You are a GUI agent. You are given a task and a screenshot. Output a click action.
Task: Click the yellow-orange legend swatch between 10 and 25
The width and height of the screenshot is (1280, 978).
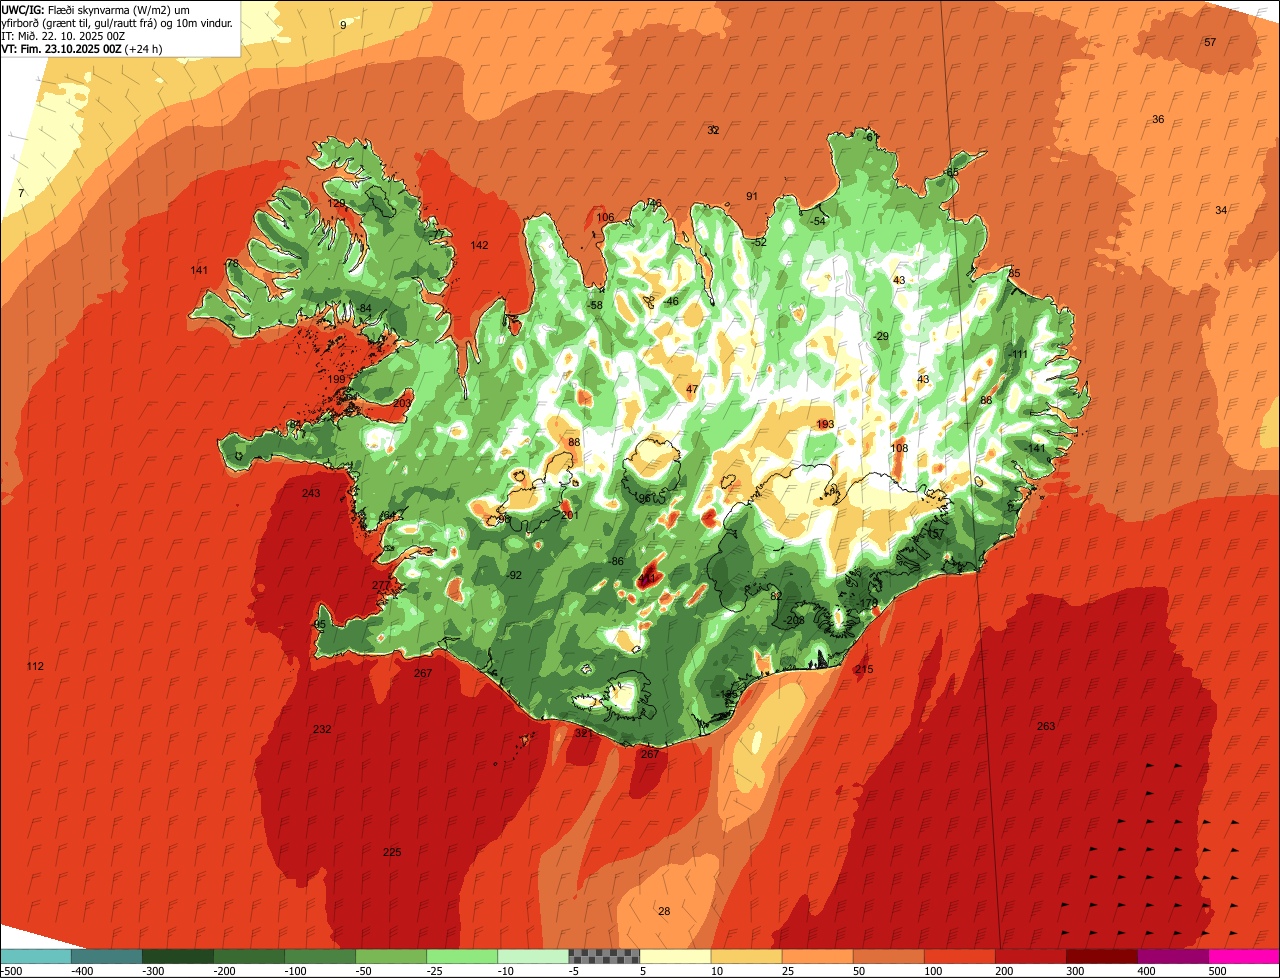click(746, 956)
